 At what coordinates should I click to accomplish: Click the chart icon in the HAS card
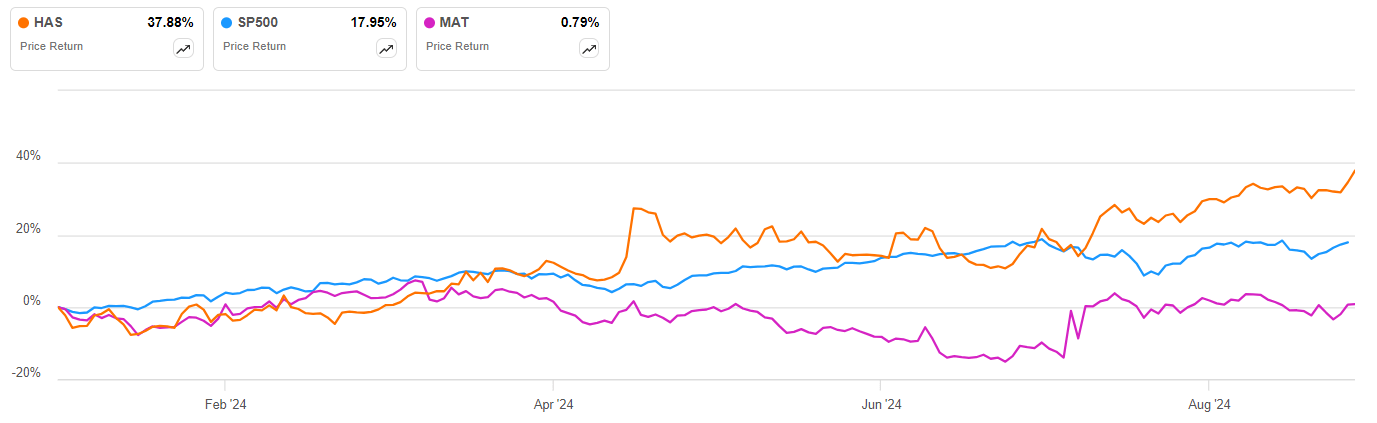(x=183, y=49)
